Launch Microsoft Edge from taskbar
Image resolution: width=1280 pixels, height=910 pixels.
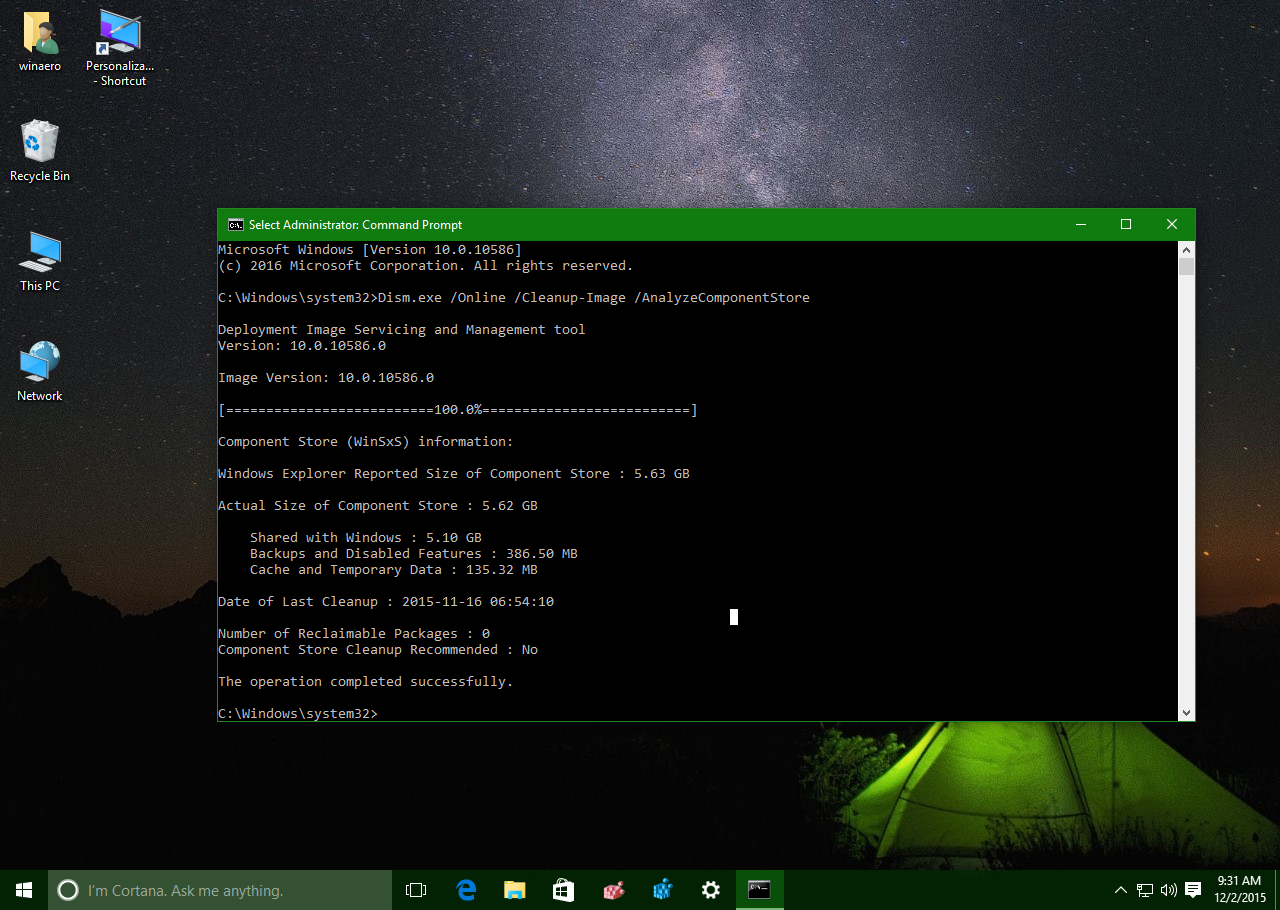(466, 890)
